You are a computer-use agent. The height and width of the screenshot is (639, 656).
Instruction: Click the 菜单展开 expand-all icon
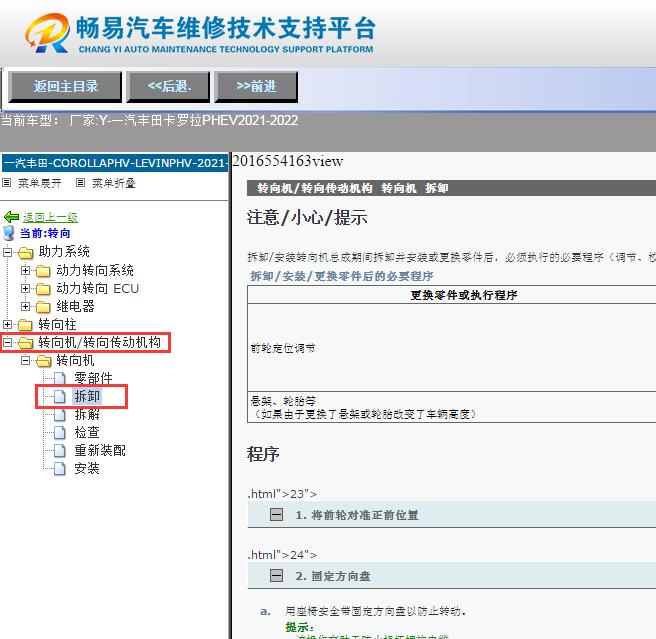7,183
